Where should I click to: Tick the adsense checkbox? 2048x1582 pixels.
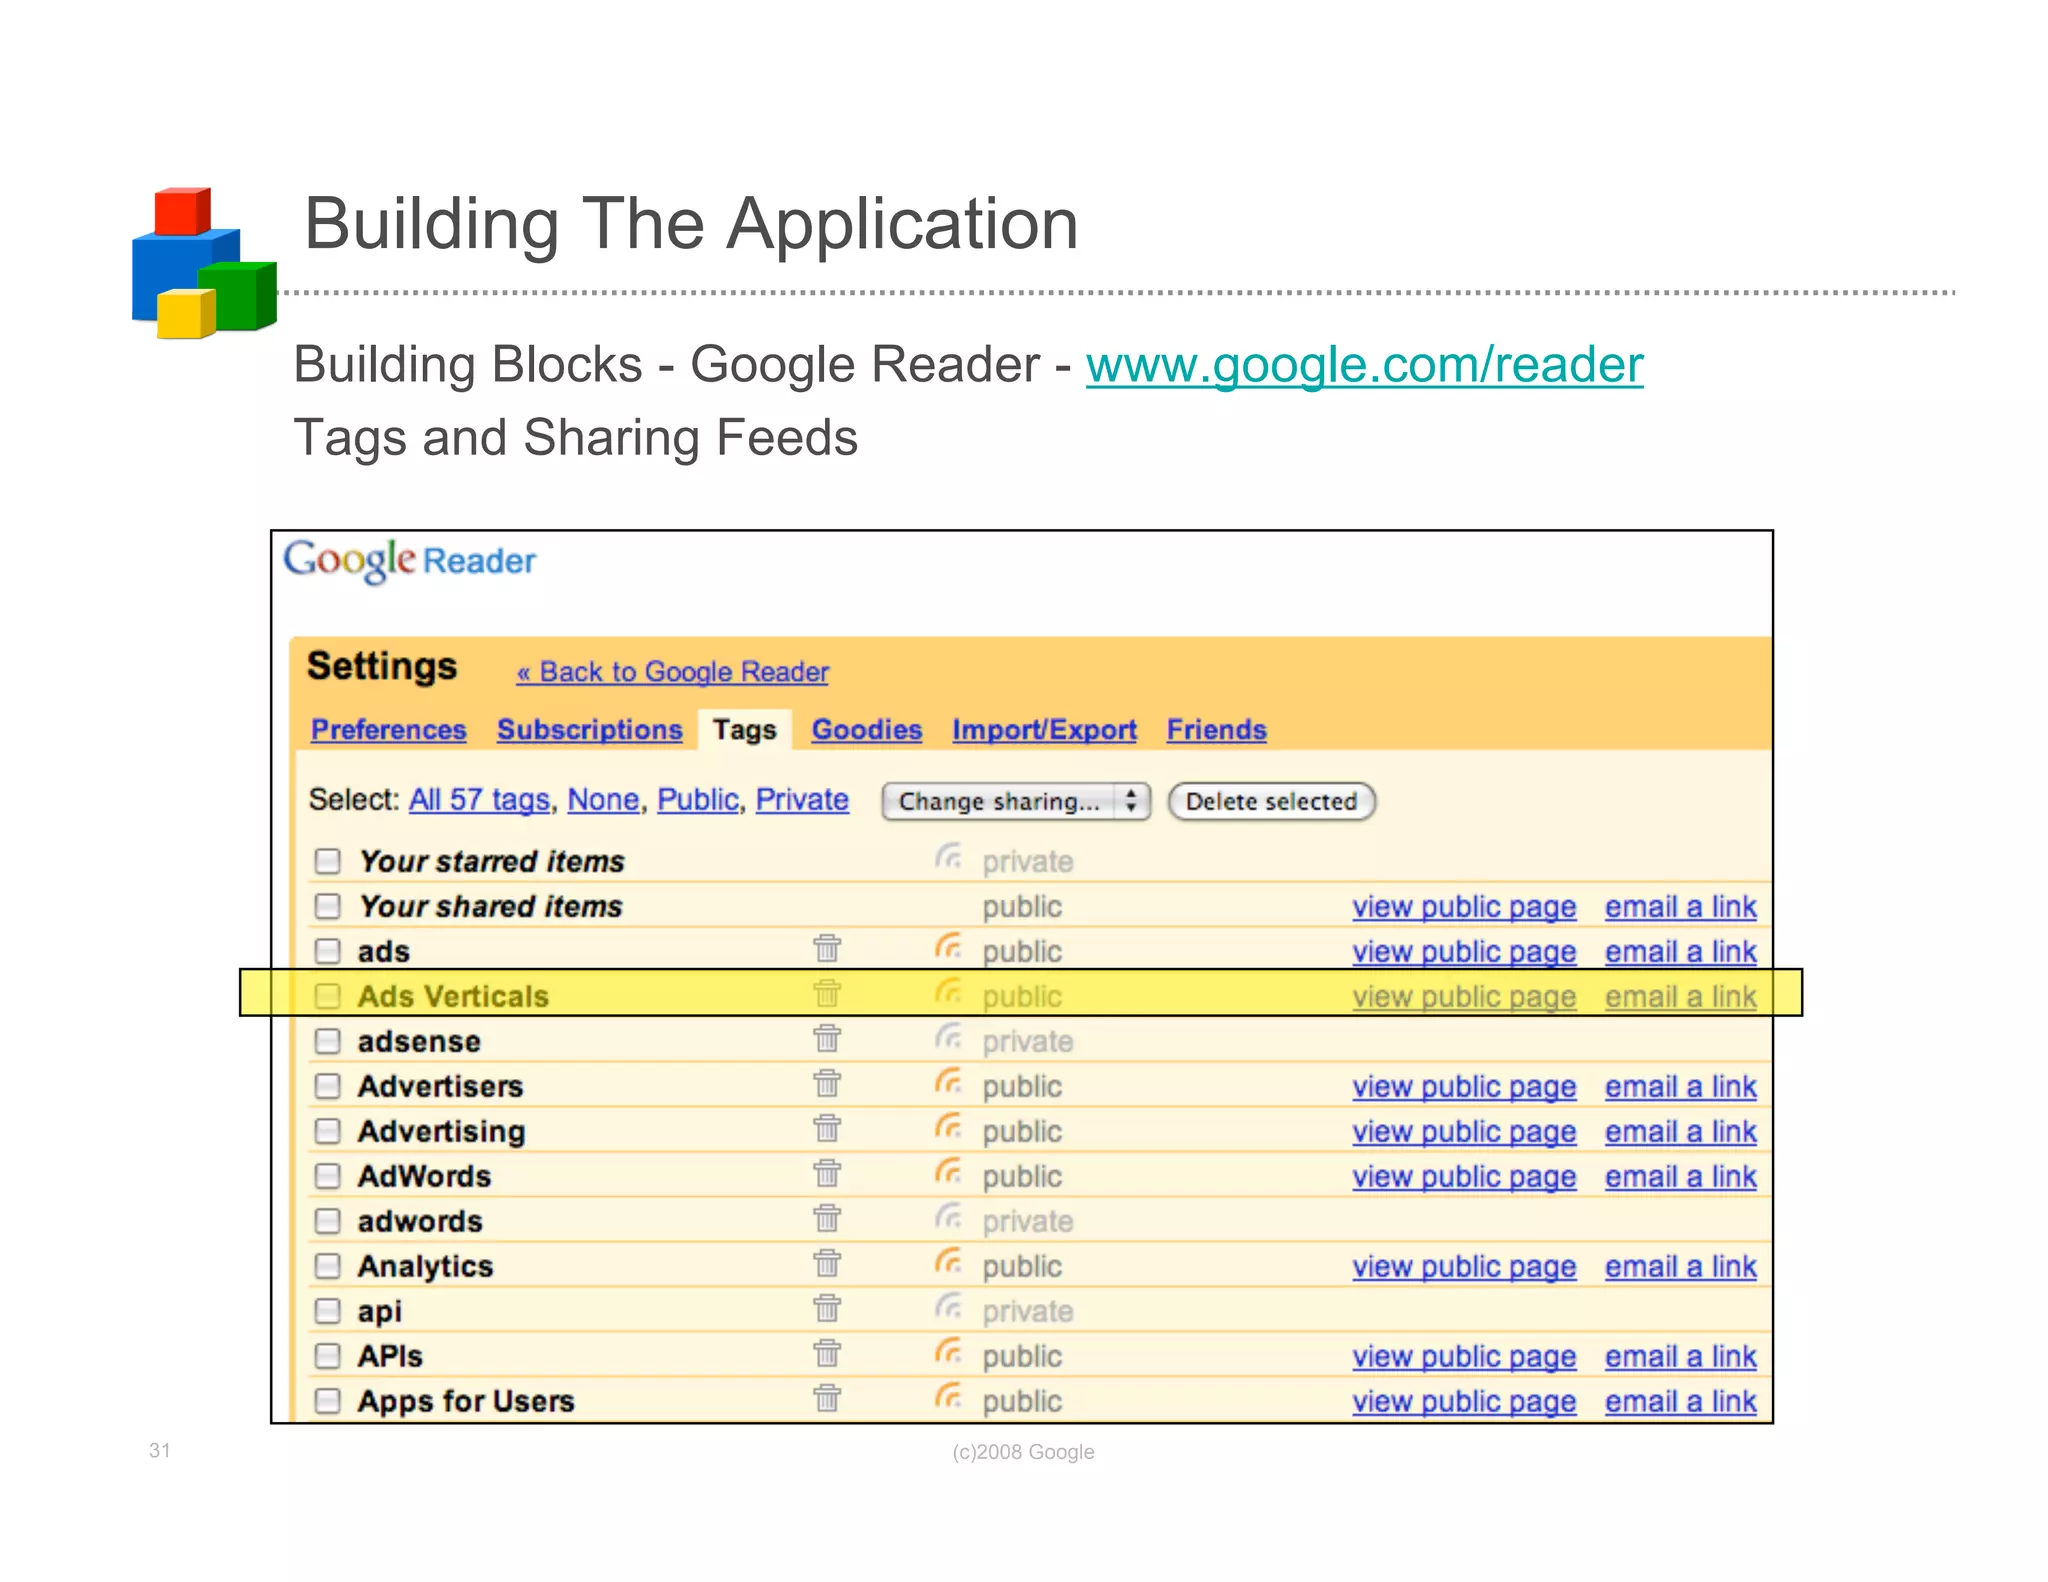(x=327, y=1041)
